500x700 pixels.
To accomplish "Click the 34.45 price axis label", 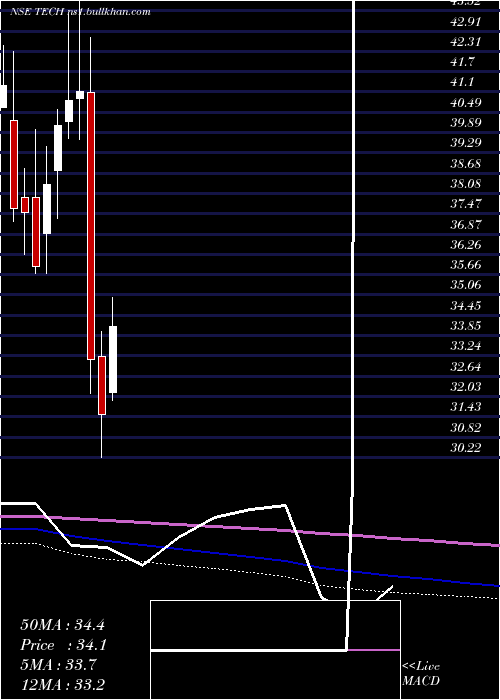I will 465,305.
